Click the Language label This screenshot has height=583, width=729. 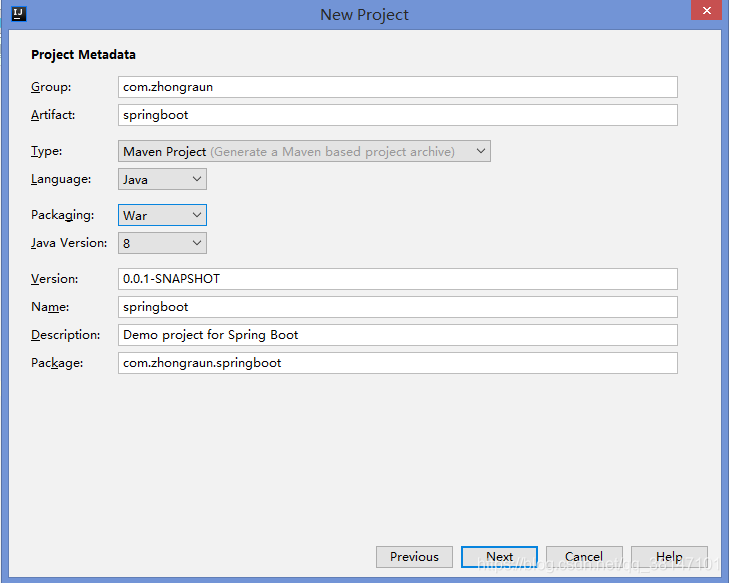tap(61, 179)
